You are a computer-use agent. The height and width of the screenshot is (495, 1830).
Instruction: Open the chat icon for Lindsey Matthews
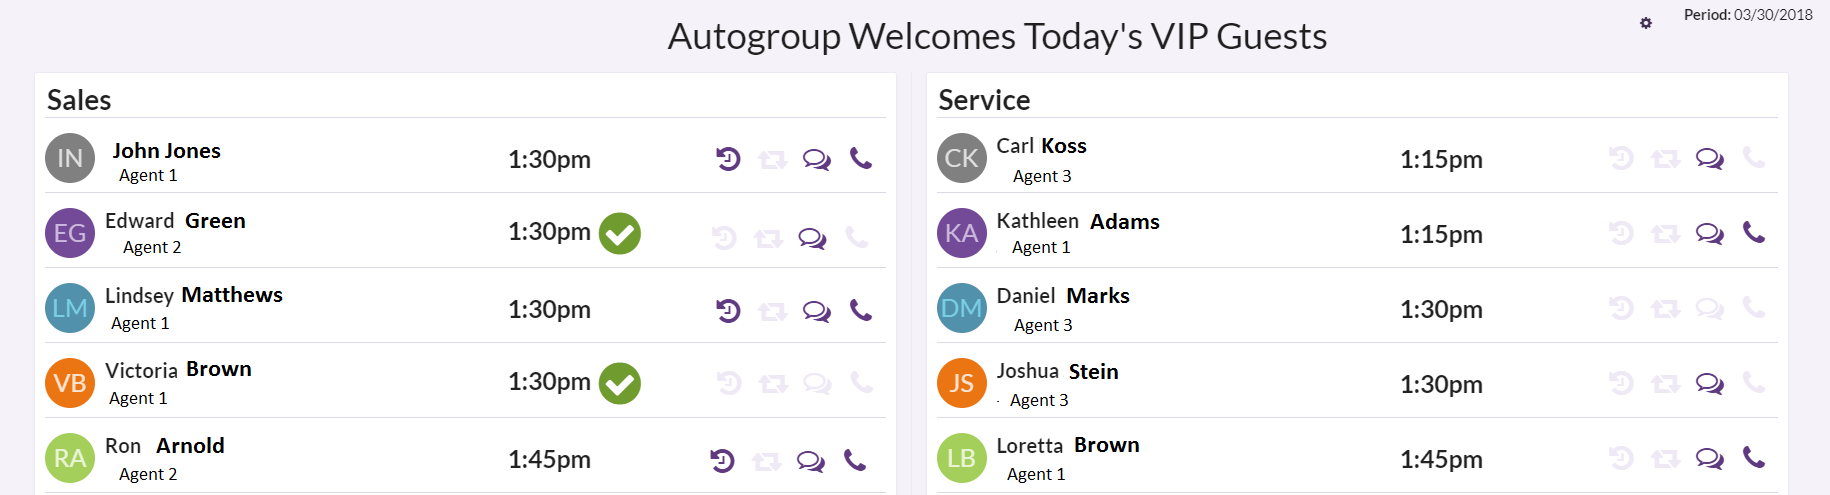(x=817, y=311)
